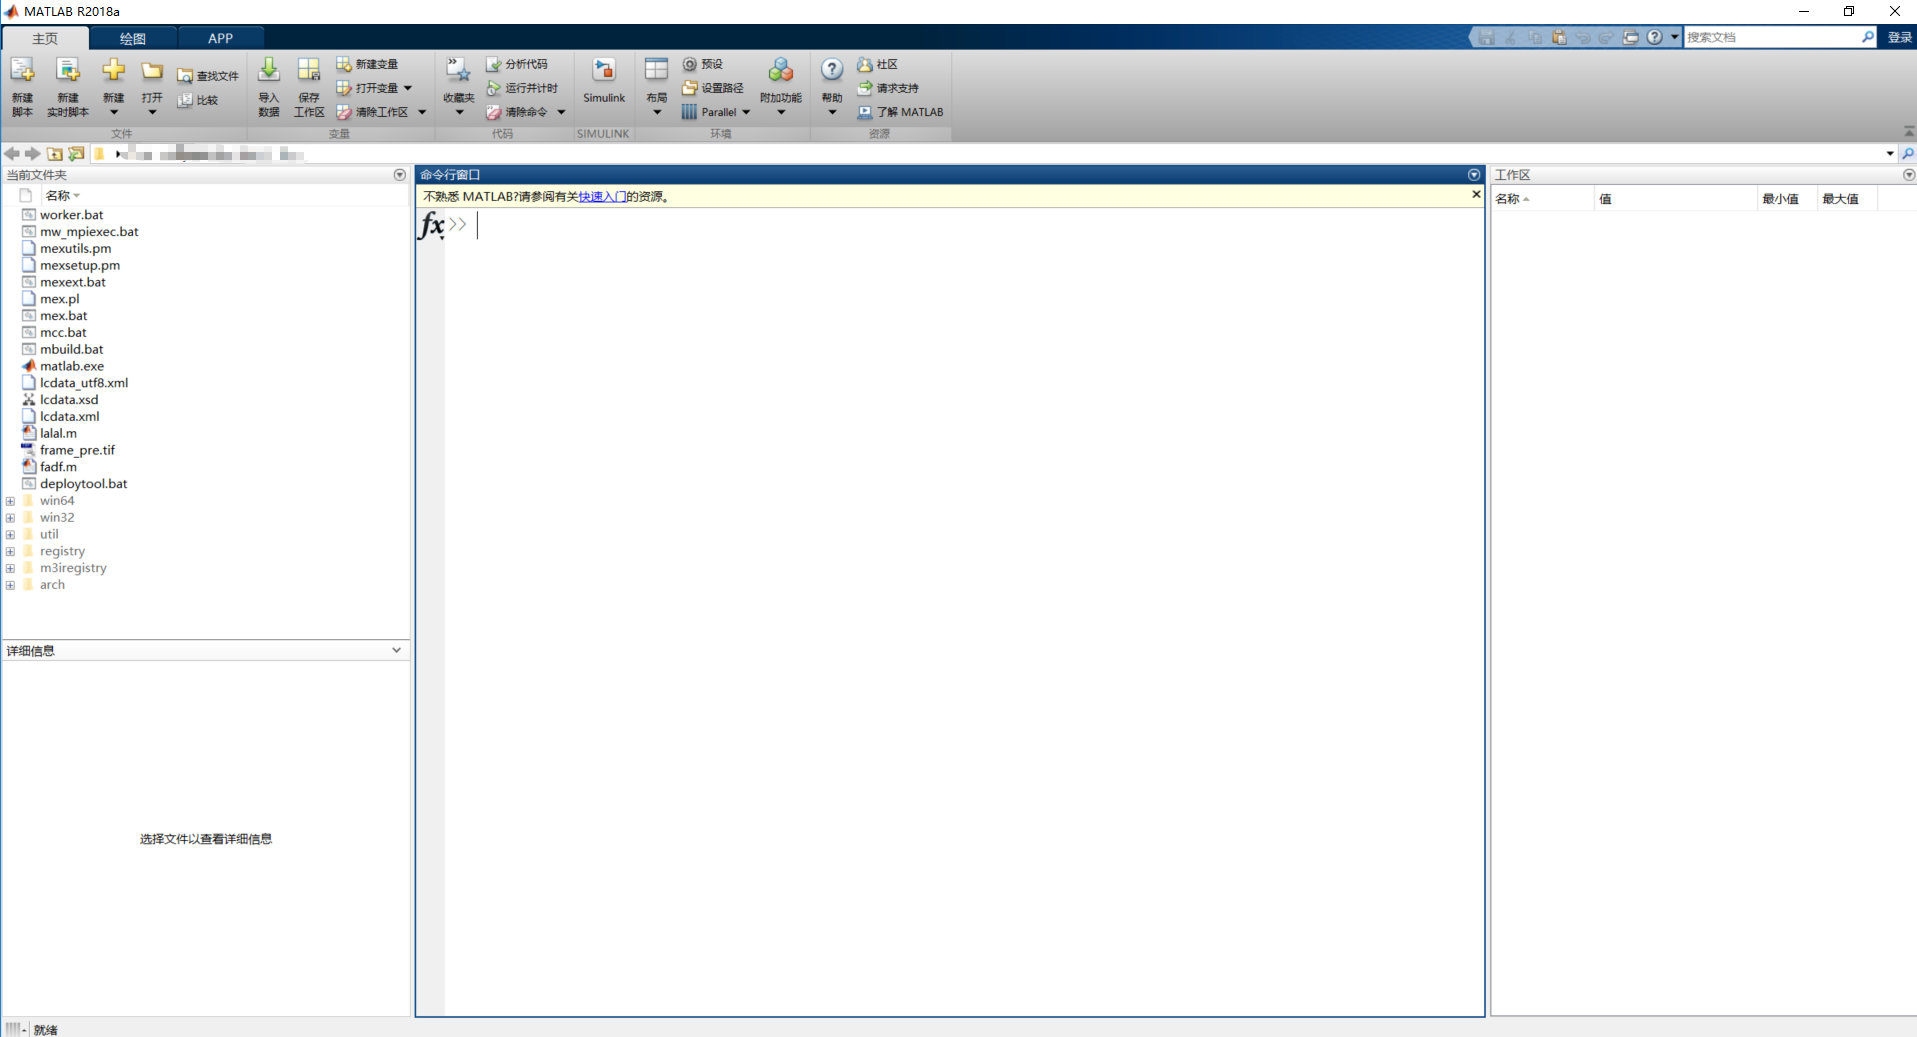The image size is (1917, 1037).
Task: Click 新建变量 to create a variable
Action: (x=371, y=63)
